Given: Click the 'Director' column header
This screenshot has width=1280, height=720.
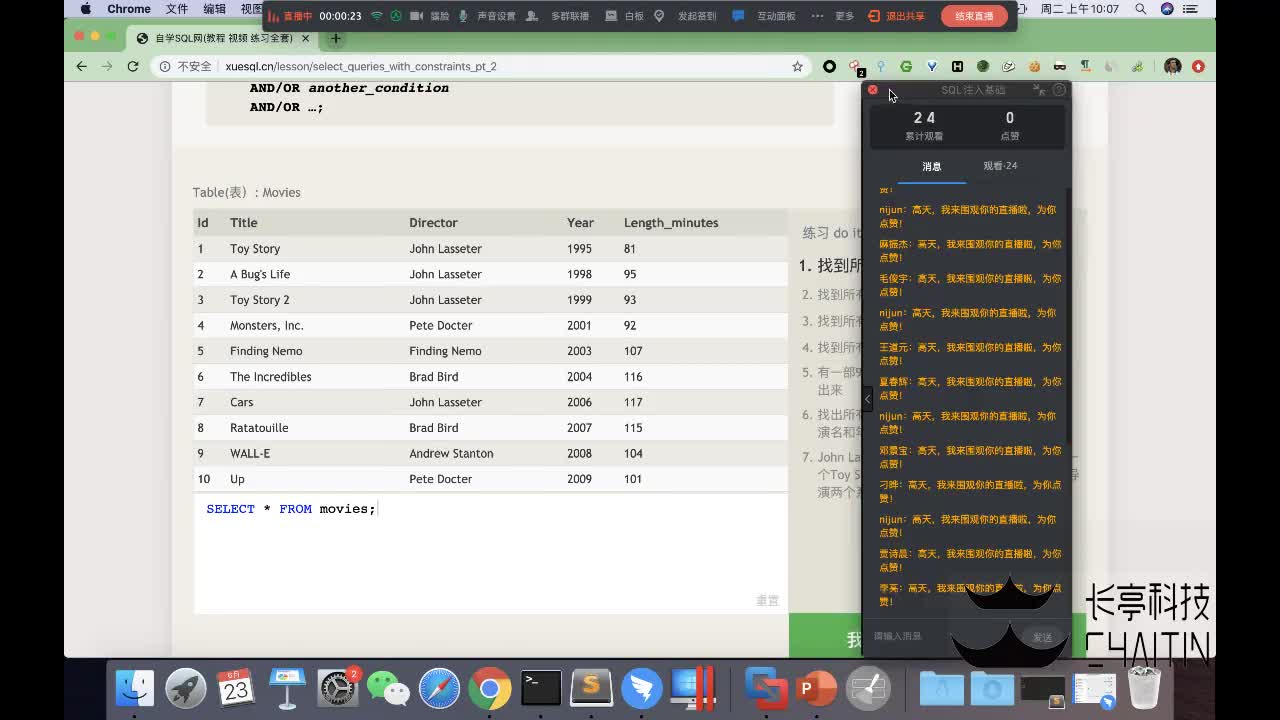Looking at the screenshot, I should (x=433, y=223).
